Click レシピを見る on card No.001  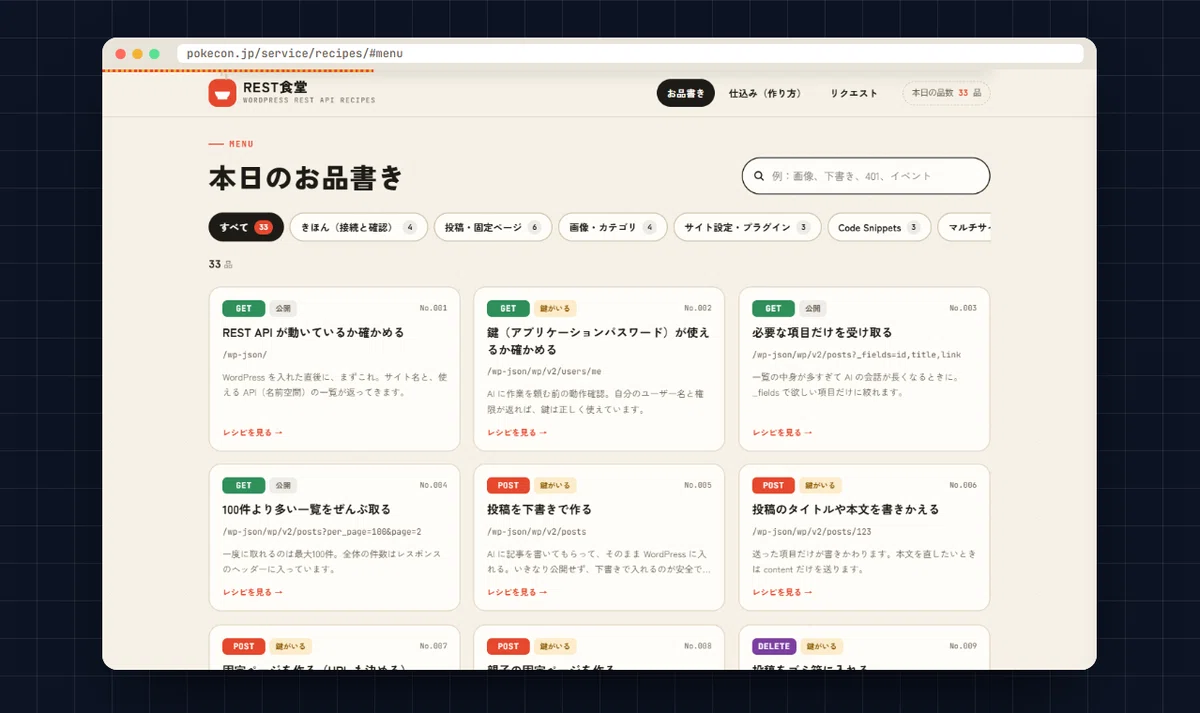click(253, 433)
